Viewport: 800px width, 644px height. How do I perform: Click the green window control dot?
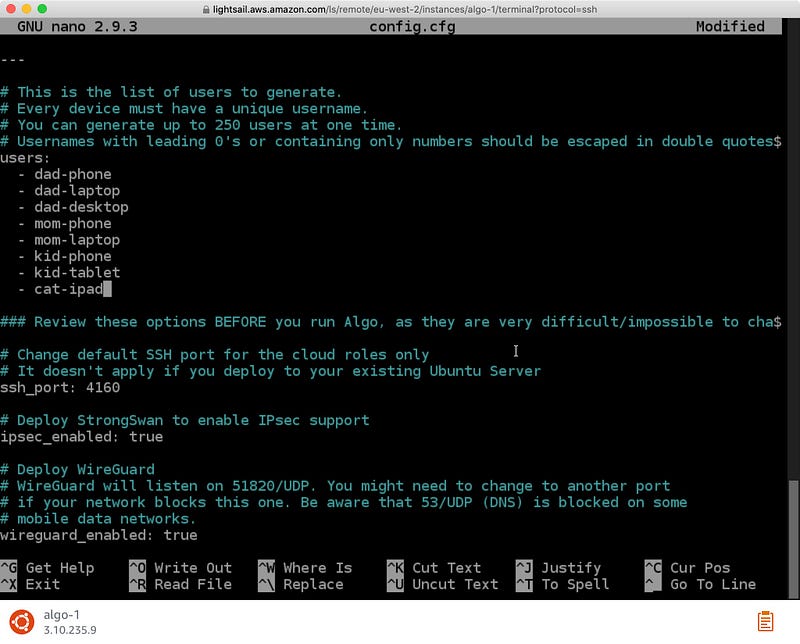(x=42, y=7)
